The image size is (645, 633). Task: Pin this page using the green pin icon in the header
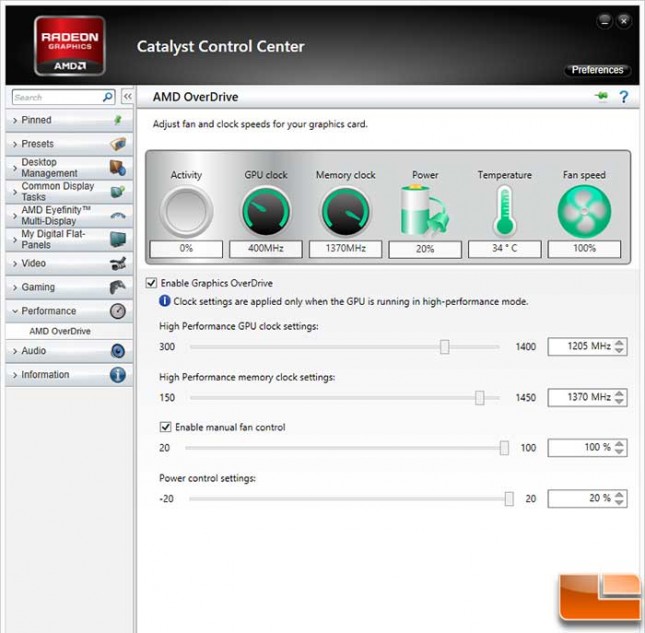pyautogui.click(x=601, y=96)
